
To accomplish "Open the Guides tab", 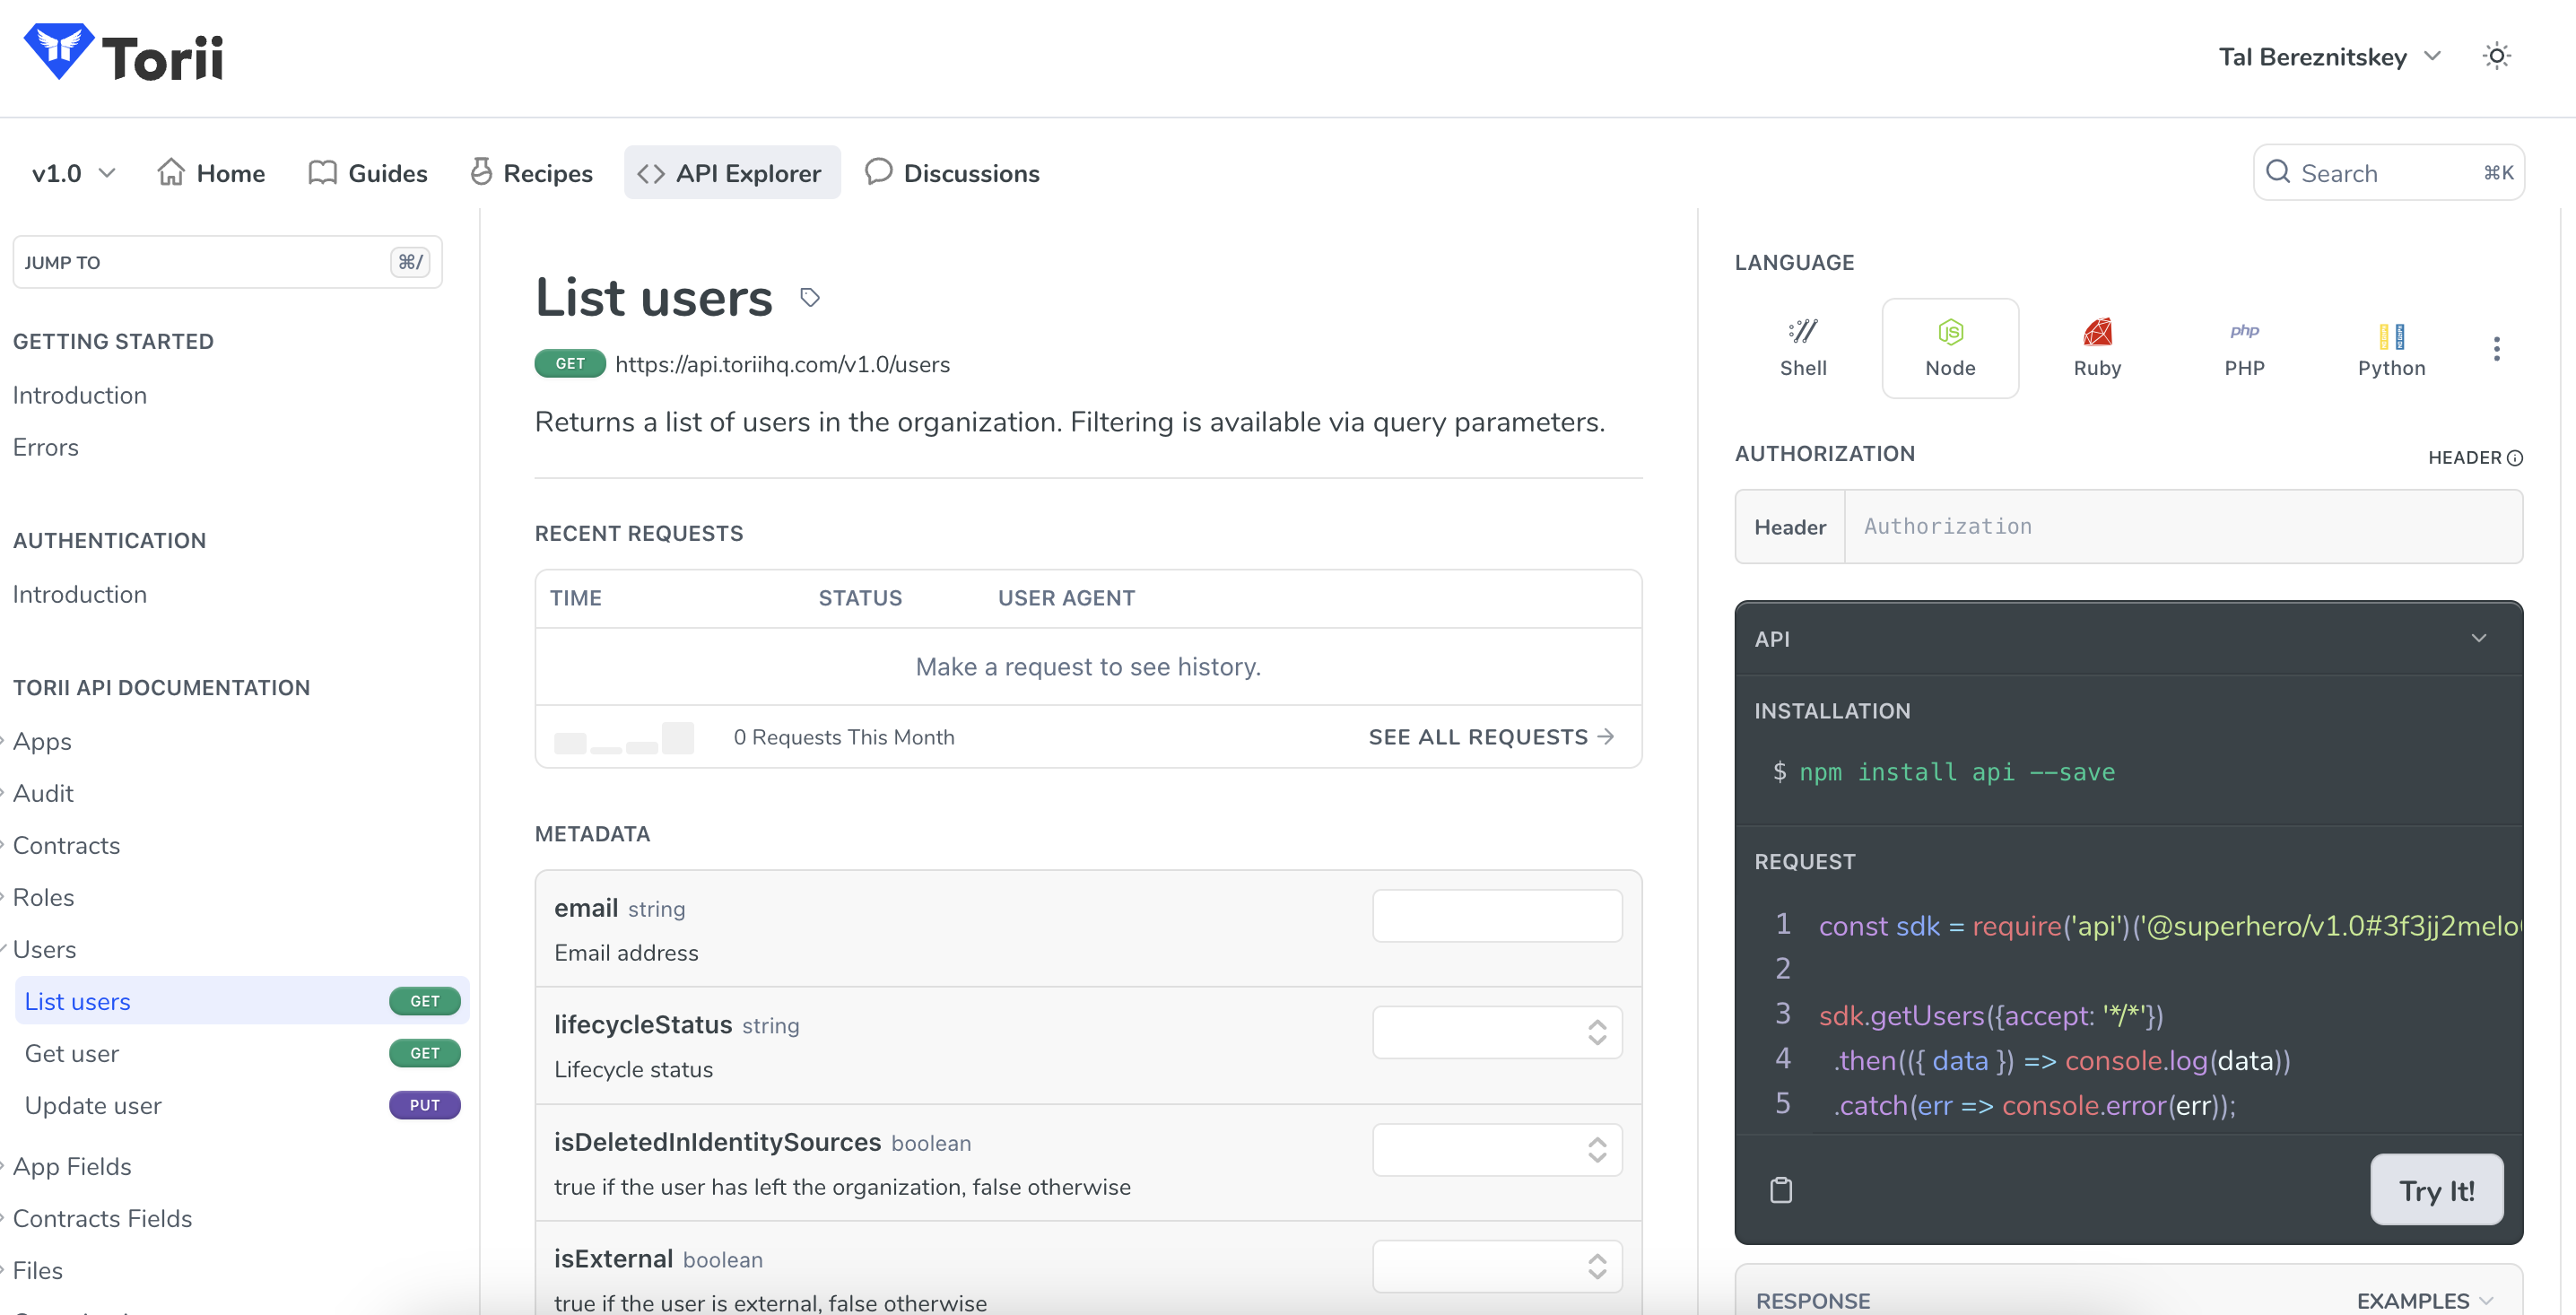I will 368,173.
